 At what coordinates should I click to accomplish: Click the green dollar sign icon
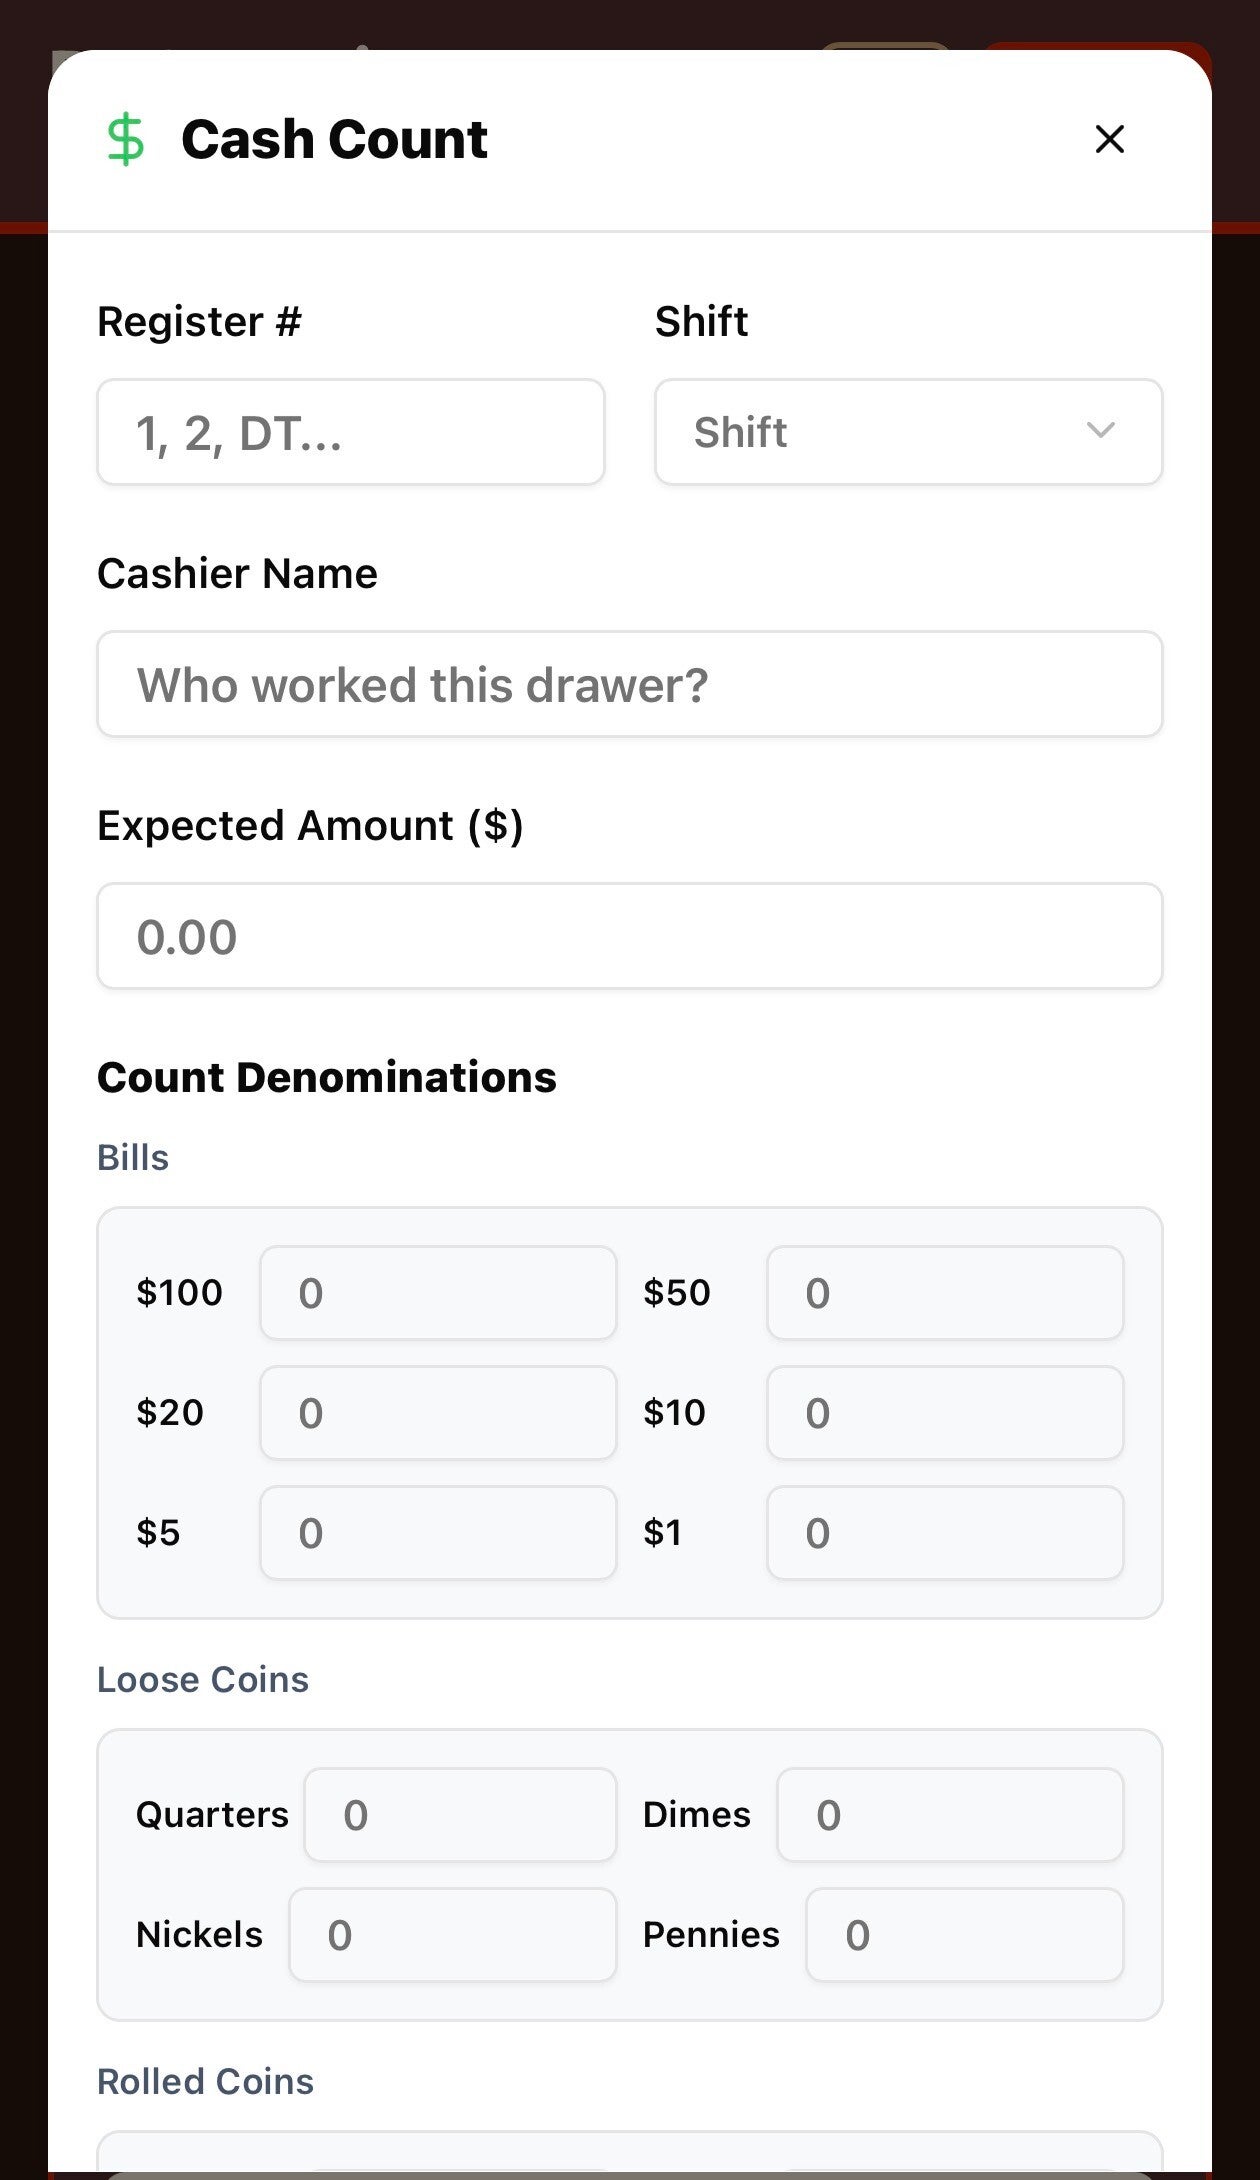point(126,139)
